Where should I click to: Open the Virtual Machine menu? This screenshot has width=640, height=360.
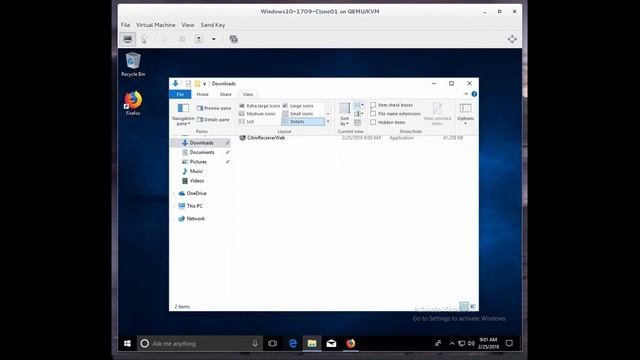coord(156,25)
